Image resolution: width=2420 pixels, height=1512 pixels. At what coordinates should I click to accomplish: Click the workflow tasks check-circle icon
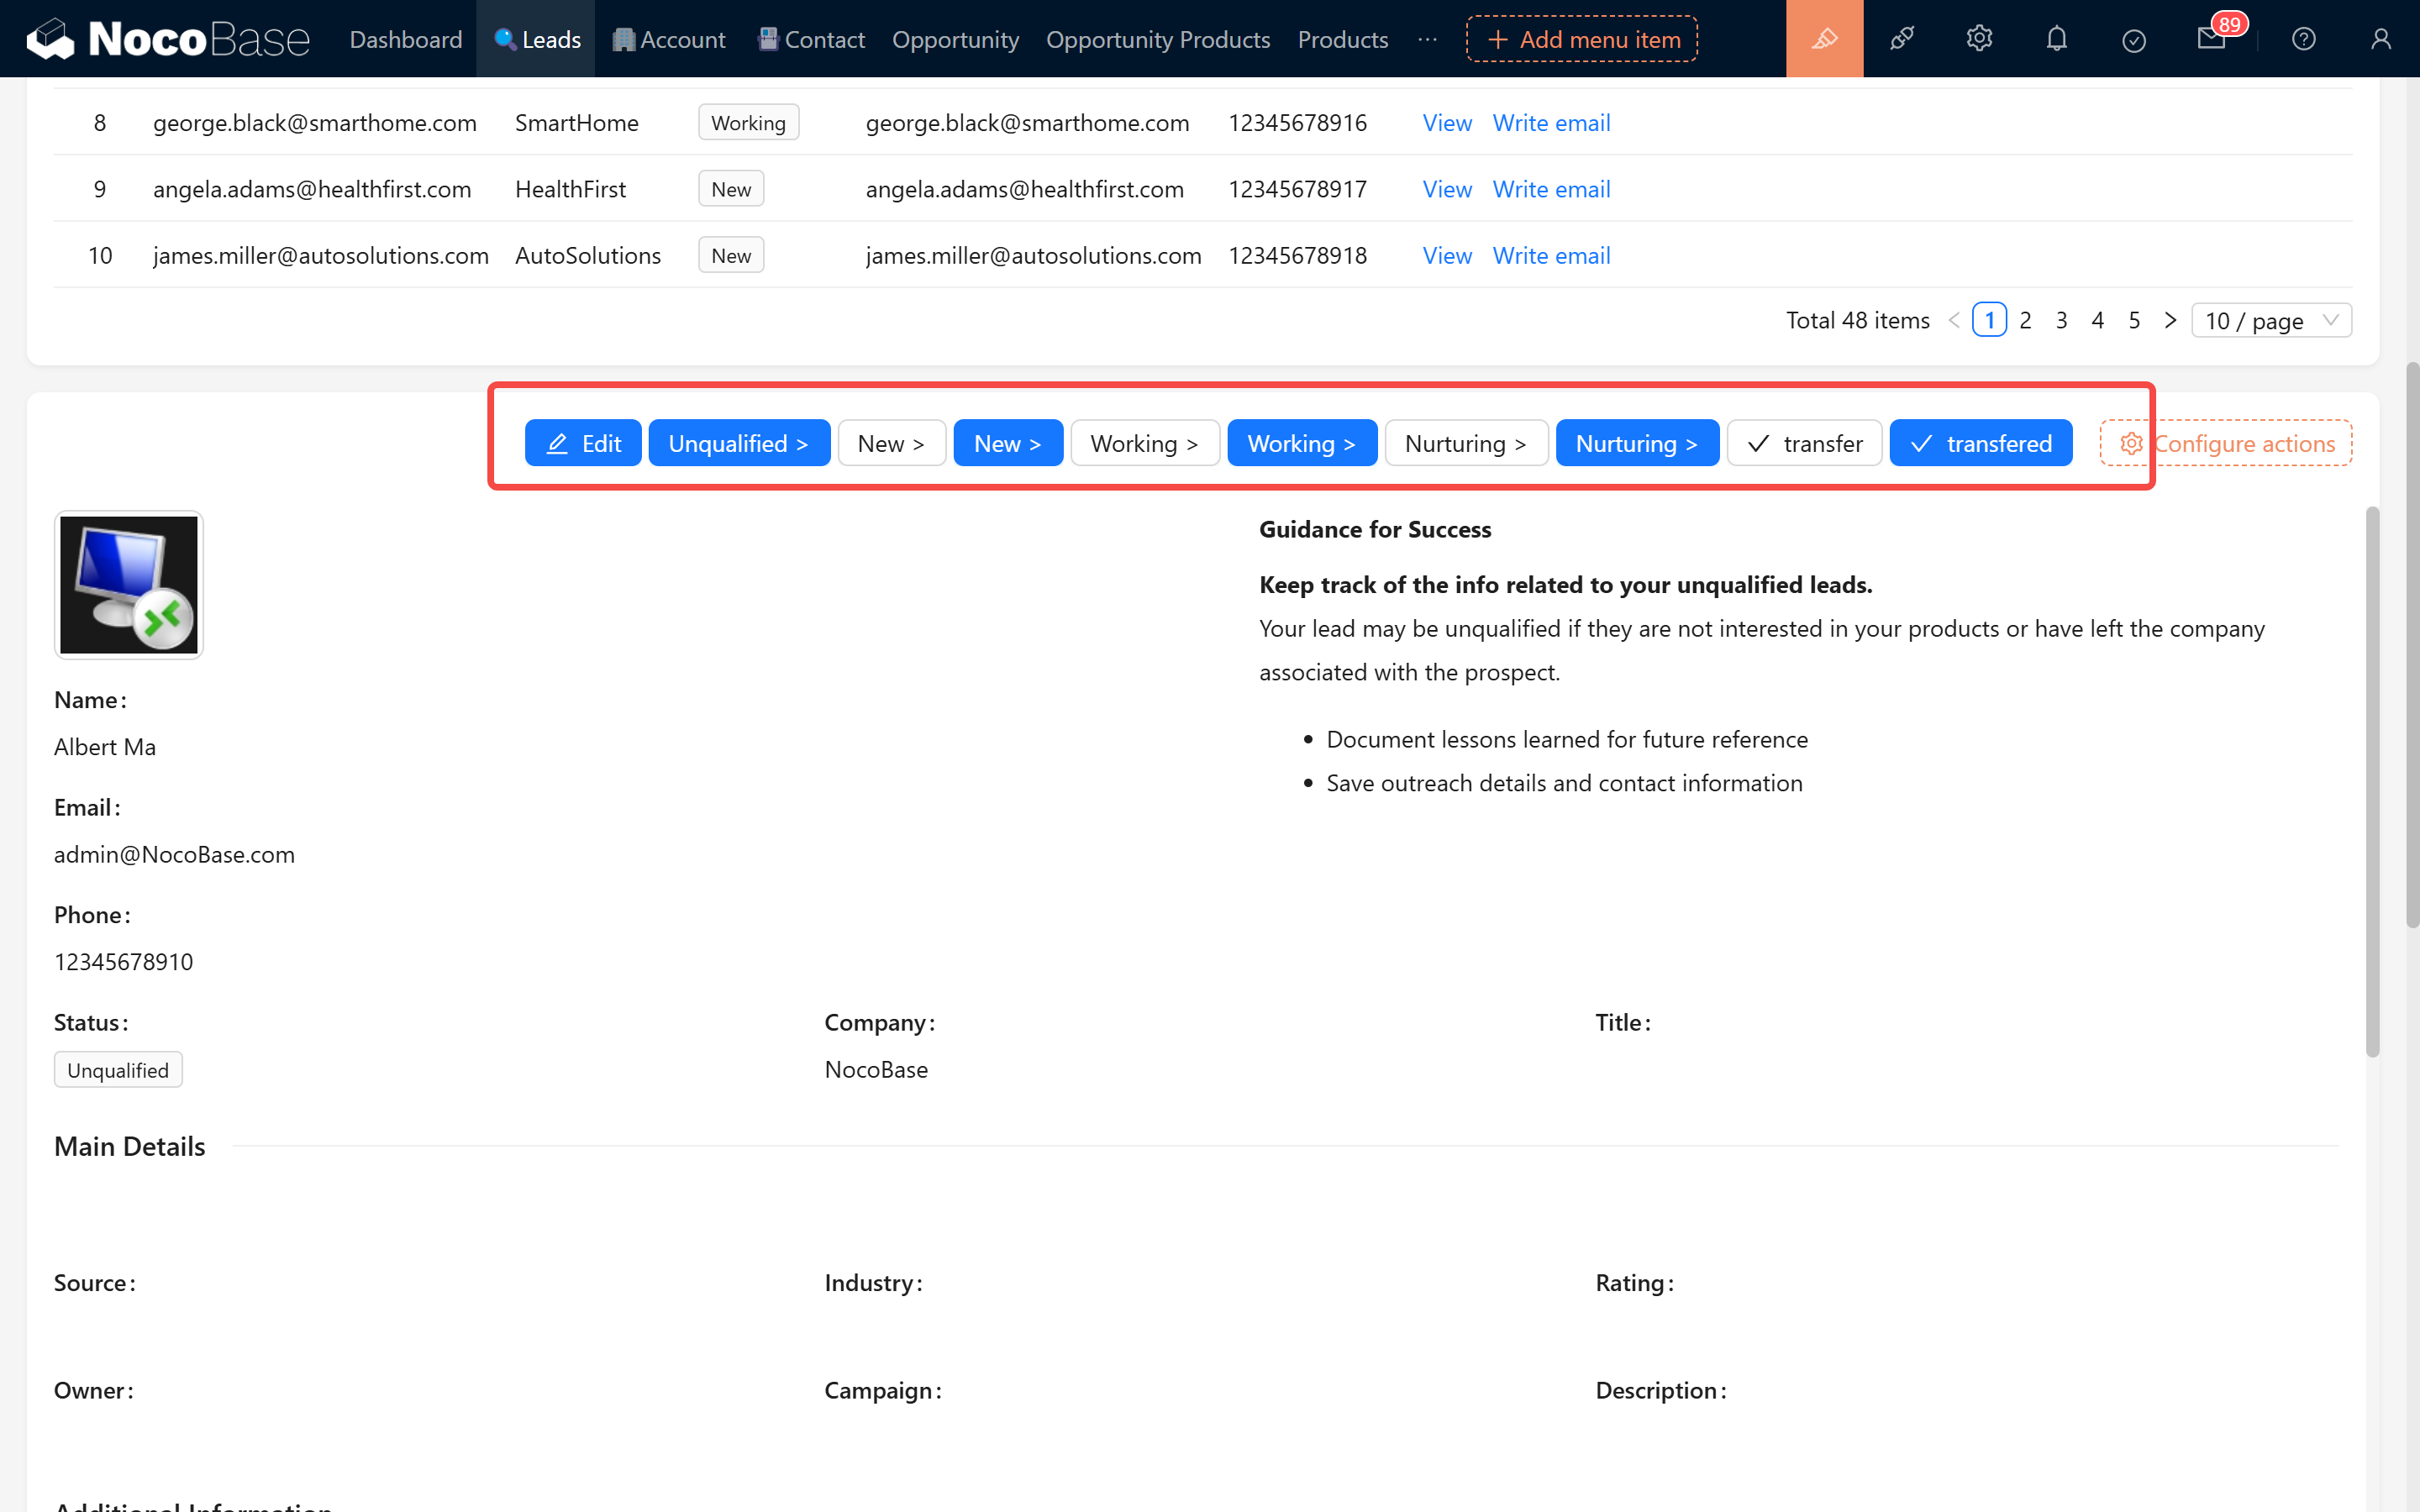(x=2133, y=40)
